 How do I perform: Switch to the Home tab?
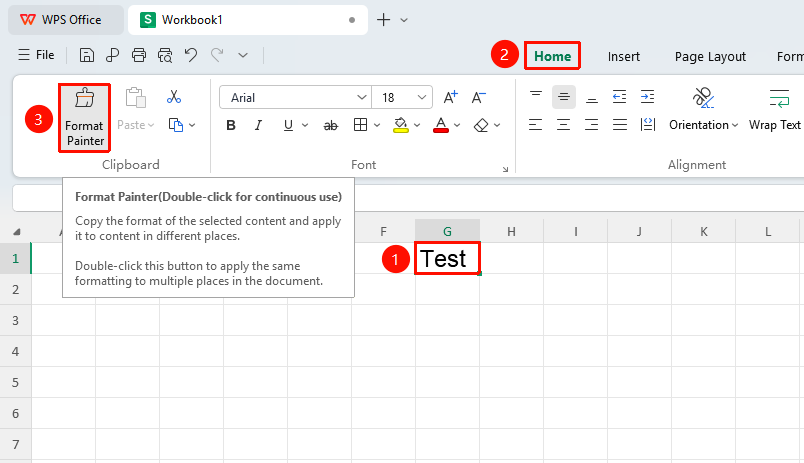[x=552, y=56]
